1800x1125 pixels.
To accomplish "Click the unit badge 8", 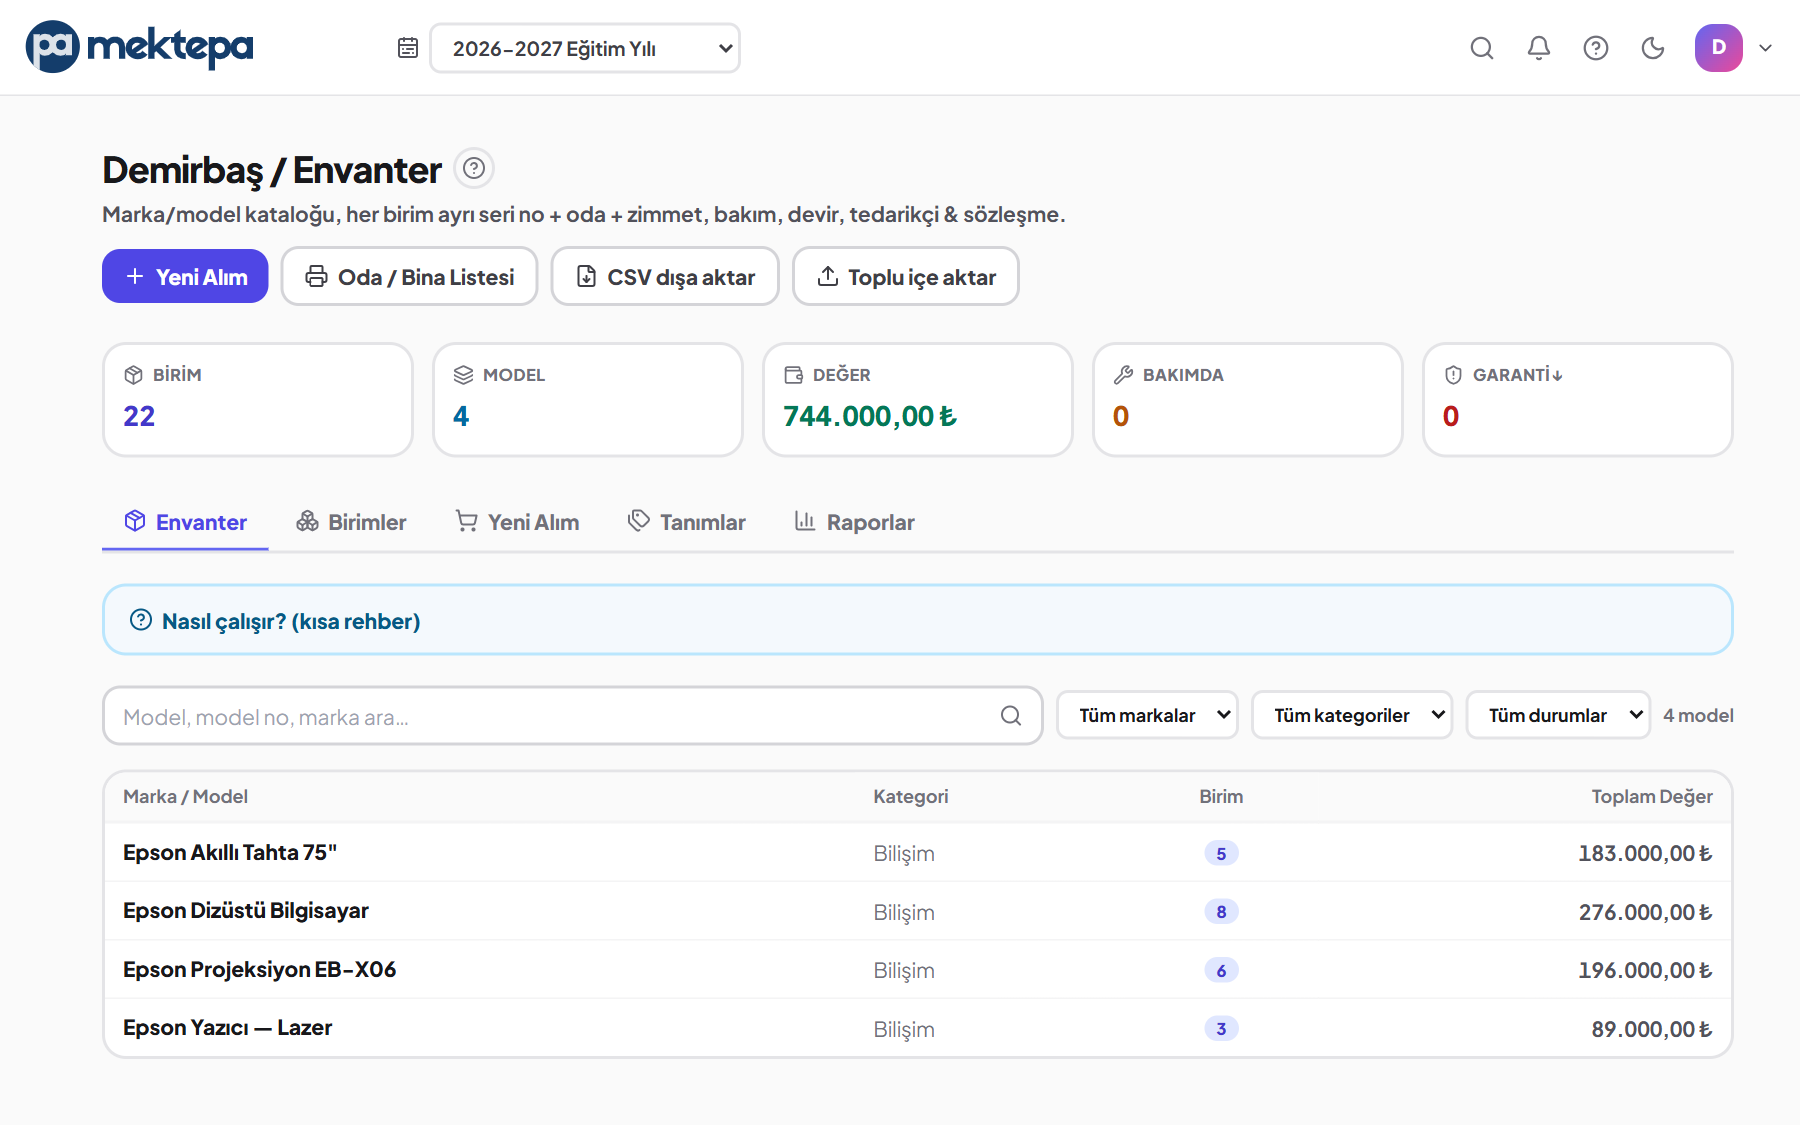I will pyautogui.click(x=1221, y=912).
